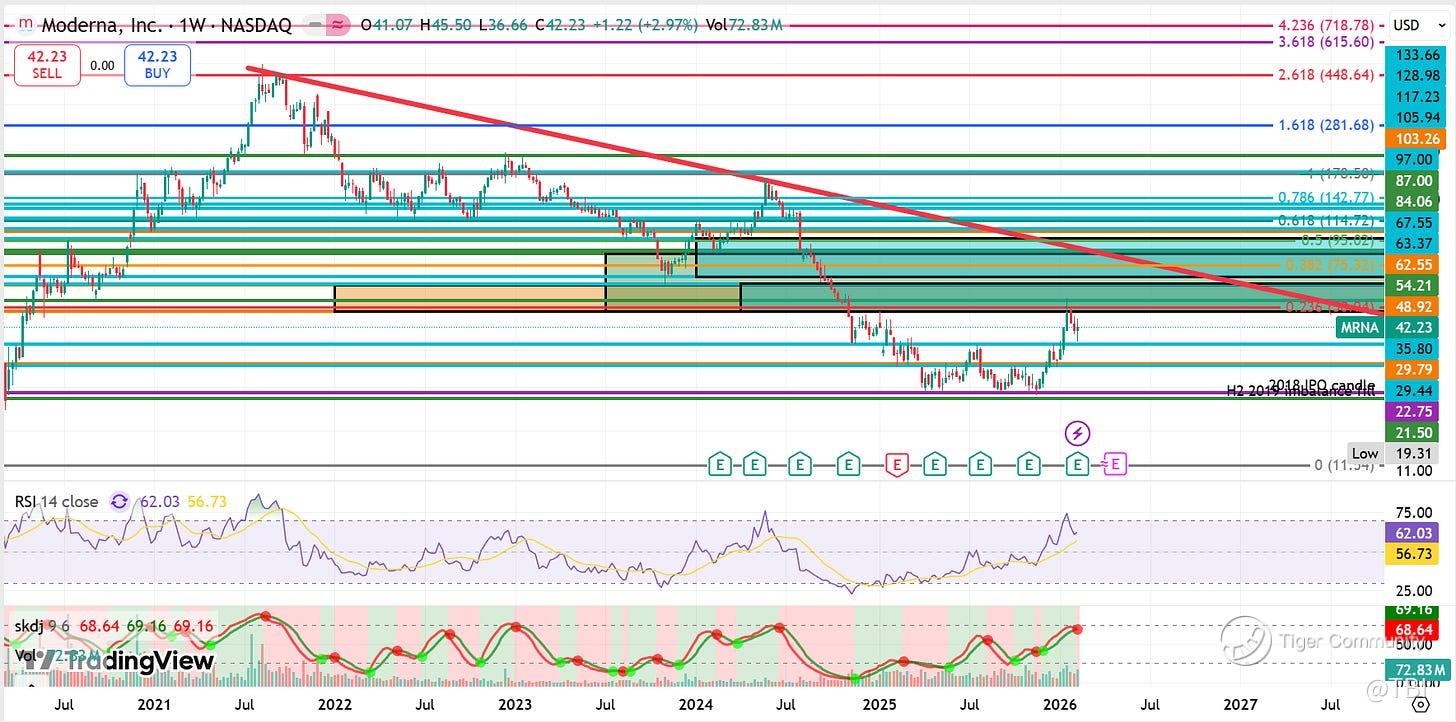
Task: Click the 0.786 (142.77) Fibonacci level label
Action: tap(1327, 198)
